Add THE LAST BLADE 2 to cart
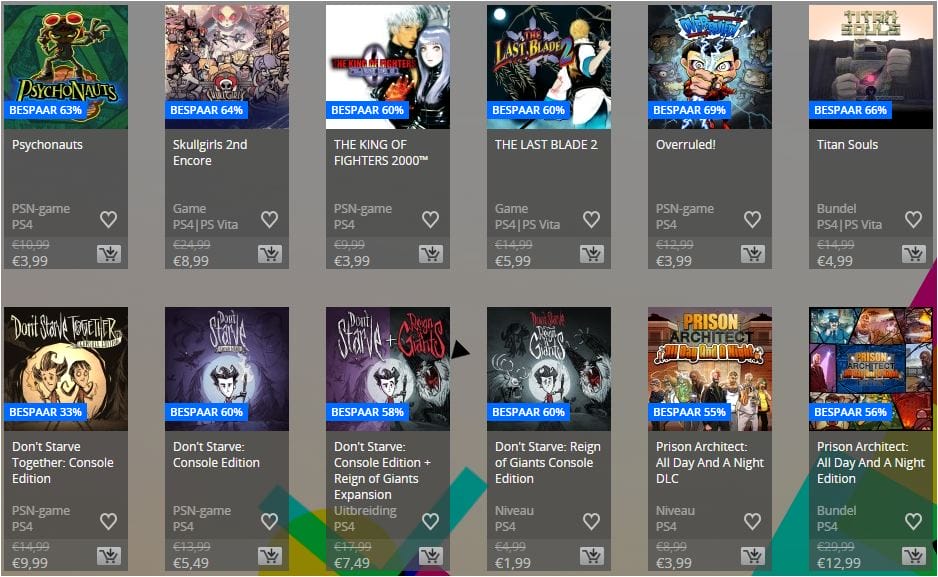Viewport: 938px width, 577px height. pos(592,254)
